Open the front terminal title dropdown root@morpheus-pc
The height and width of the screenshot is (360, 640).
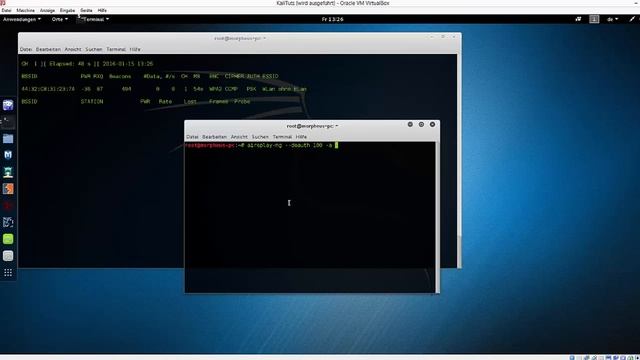tap(312, 126)
